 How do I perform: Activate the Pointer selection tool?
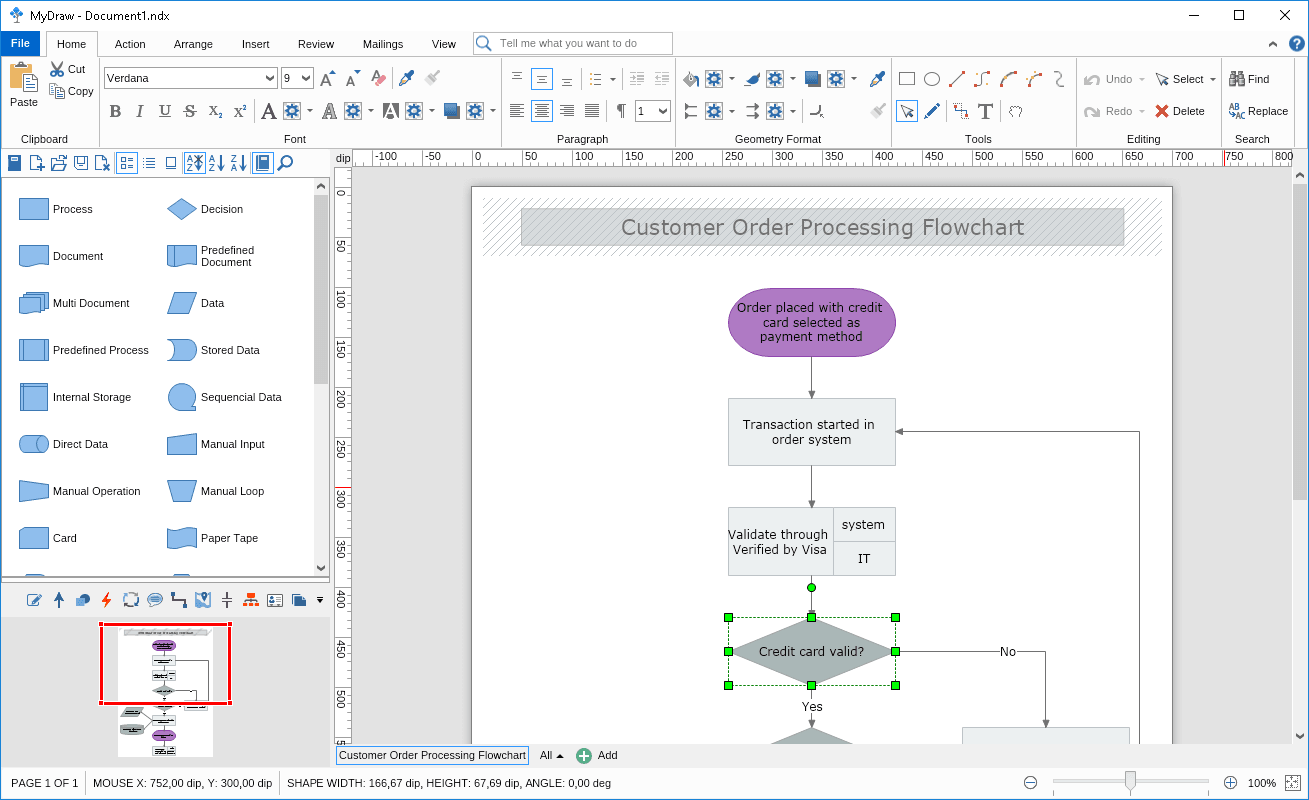pos(908,111)
